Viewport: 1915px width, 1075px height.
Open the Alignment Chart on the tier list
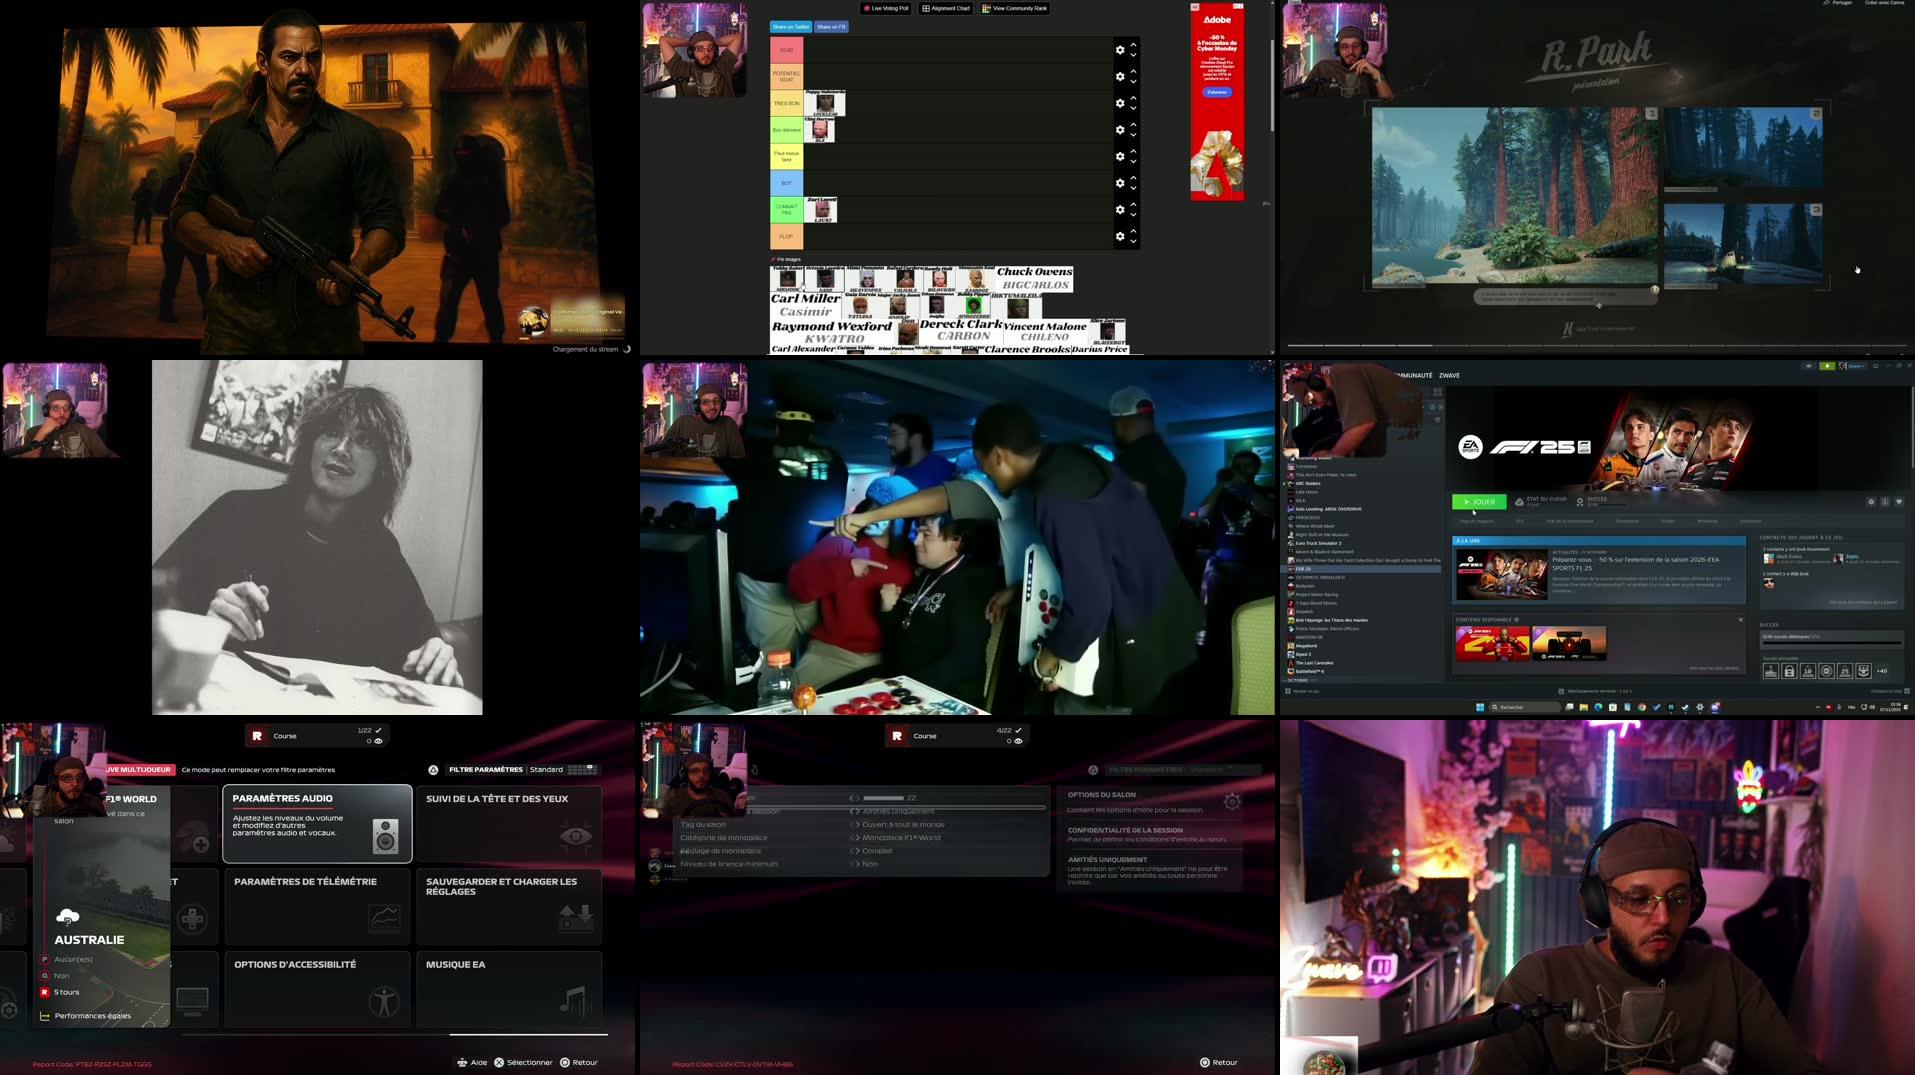click(x=944, y=8)
